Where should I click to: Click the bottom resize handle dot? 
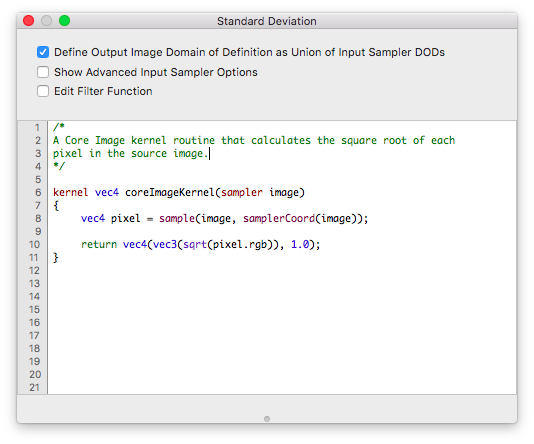[x=267, y=419]
